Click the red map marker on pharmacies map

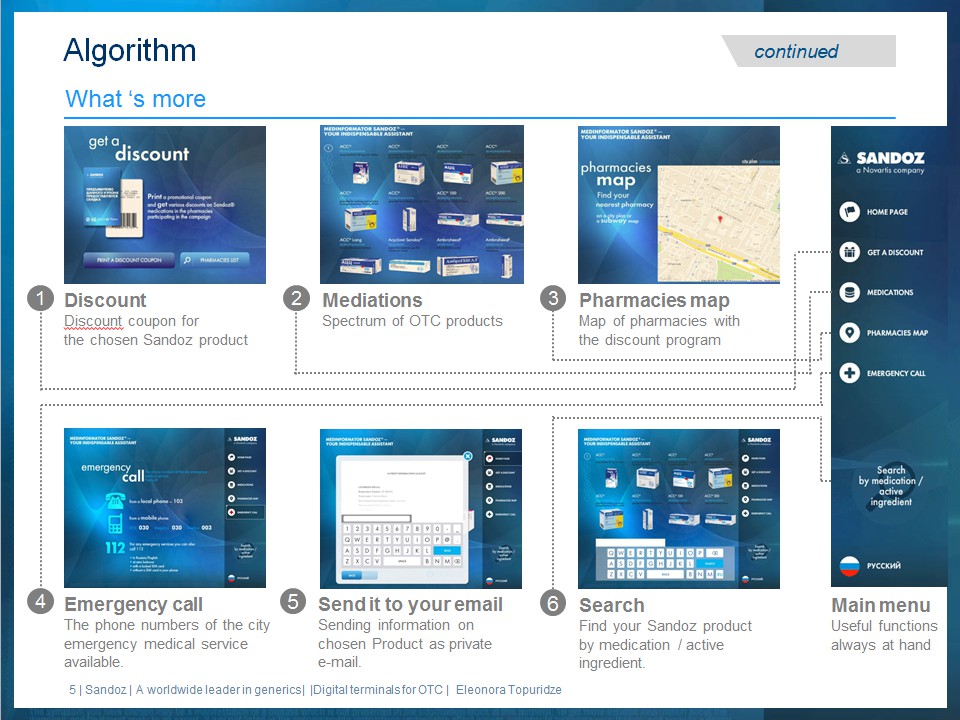click(x=720, y=219)
